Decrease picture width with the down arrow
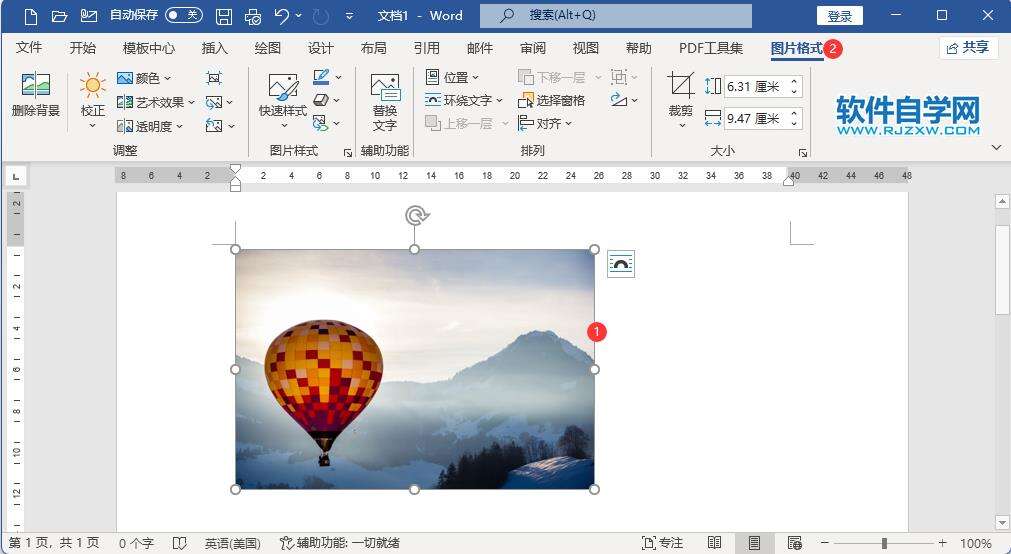Image resolution: width=1011 pixels, height=554 pixels. coord(794,123)
